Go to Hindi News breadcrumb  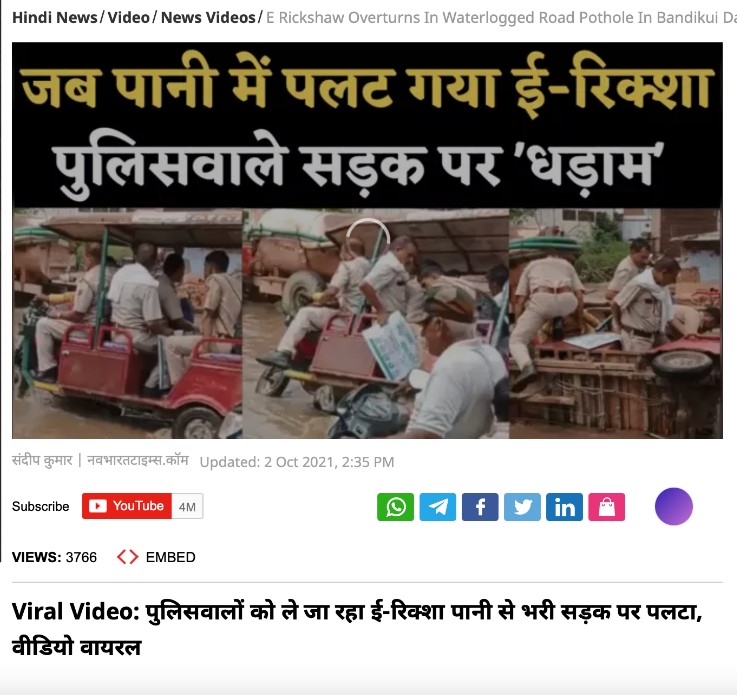(55, 17)
